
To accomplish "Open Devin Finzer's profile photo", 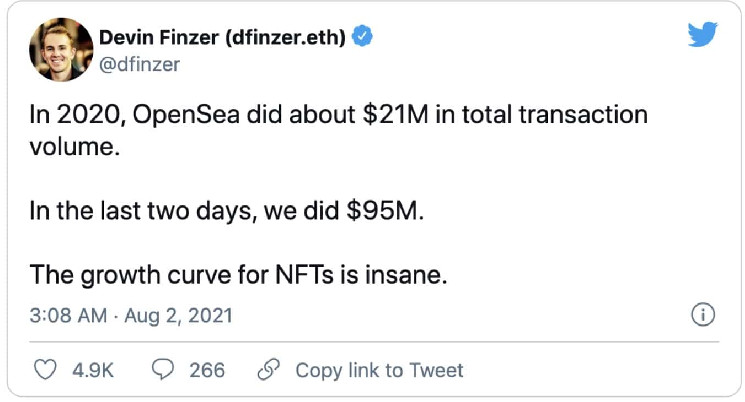I will pos(61,49).
